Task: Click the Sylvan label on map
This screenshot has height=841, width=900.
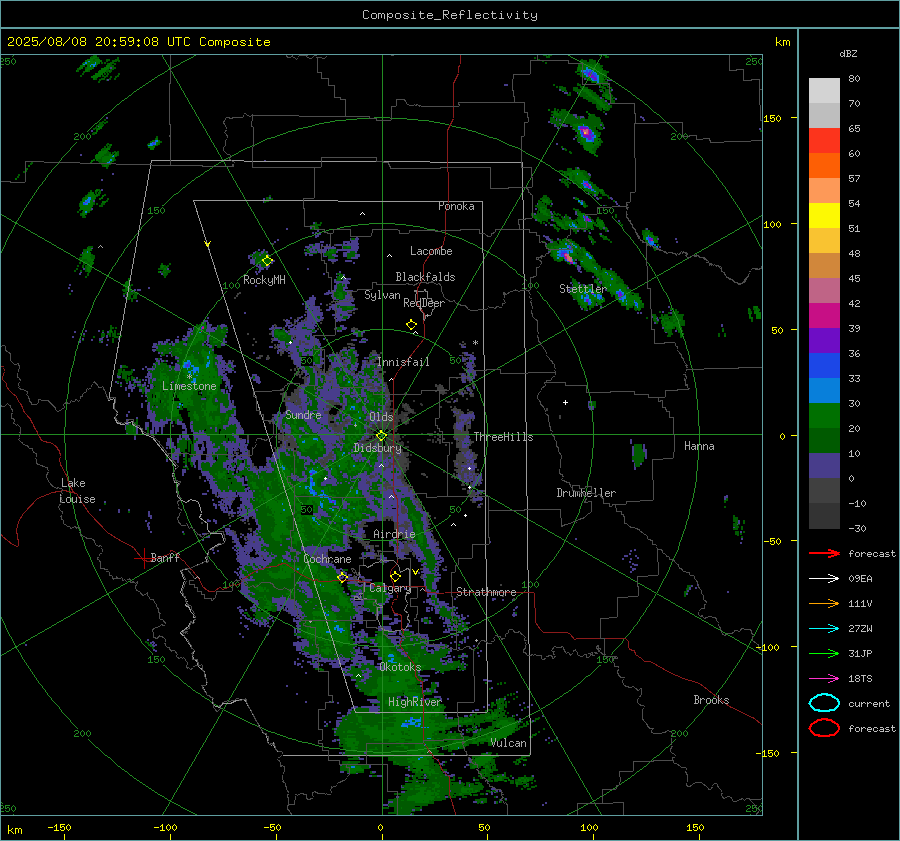Action: coord(382,295)
